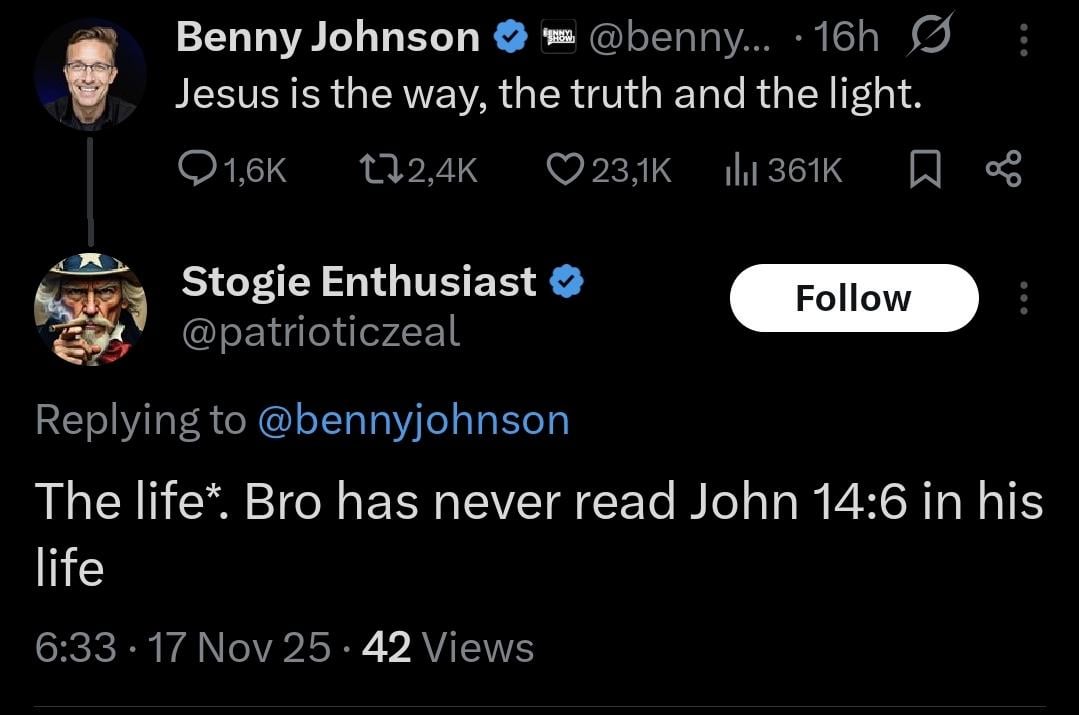Open more options menu beside Follow
Image resolution: width=1079 pixels, height=715 pixels.
click(x=1023, y=298)
